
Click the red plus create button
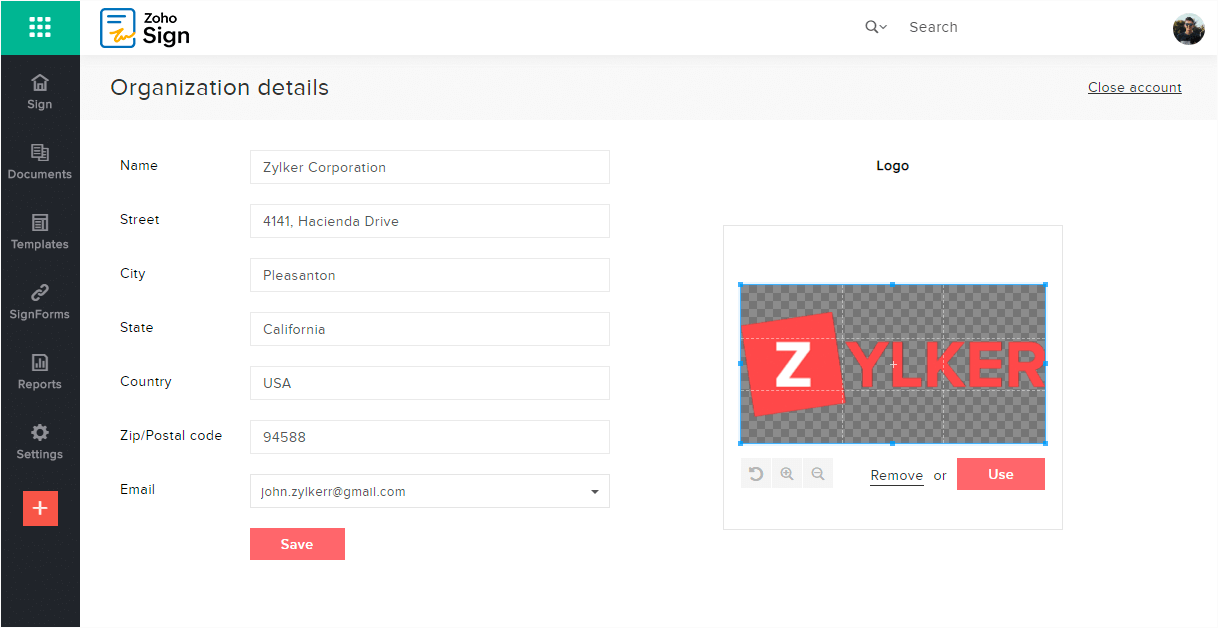point(40,508)
